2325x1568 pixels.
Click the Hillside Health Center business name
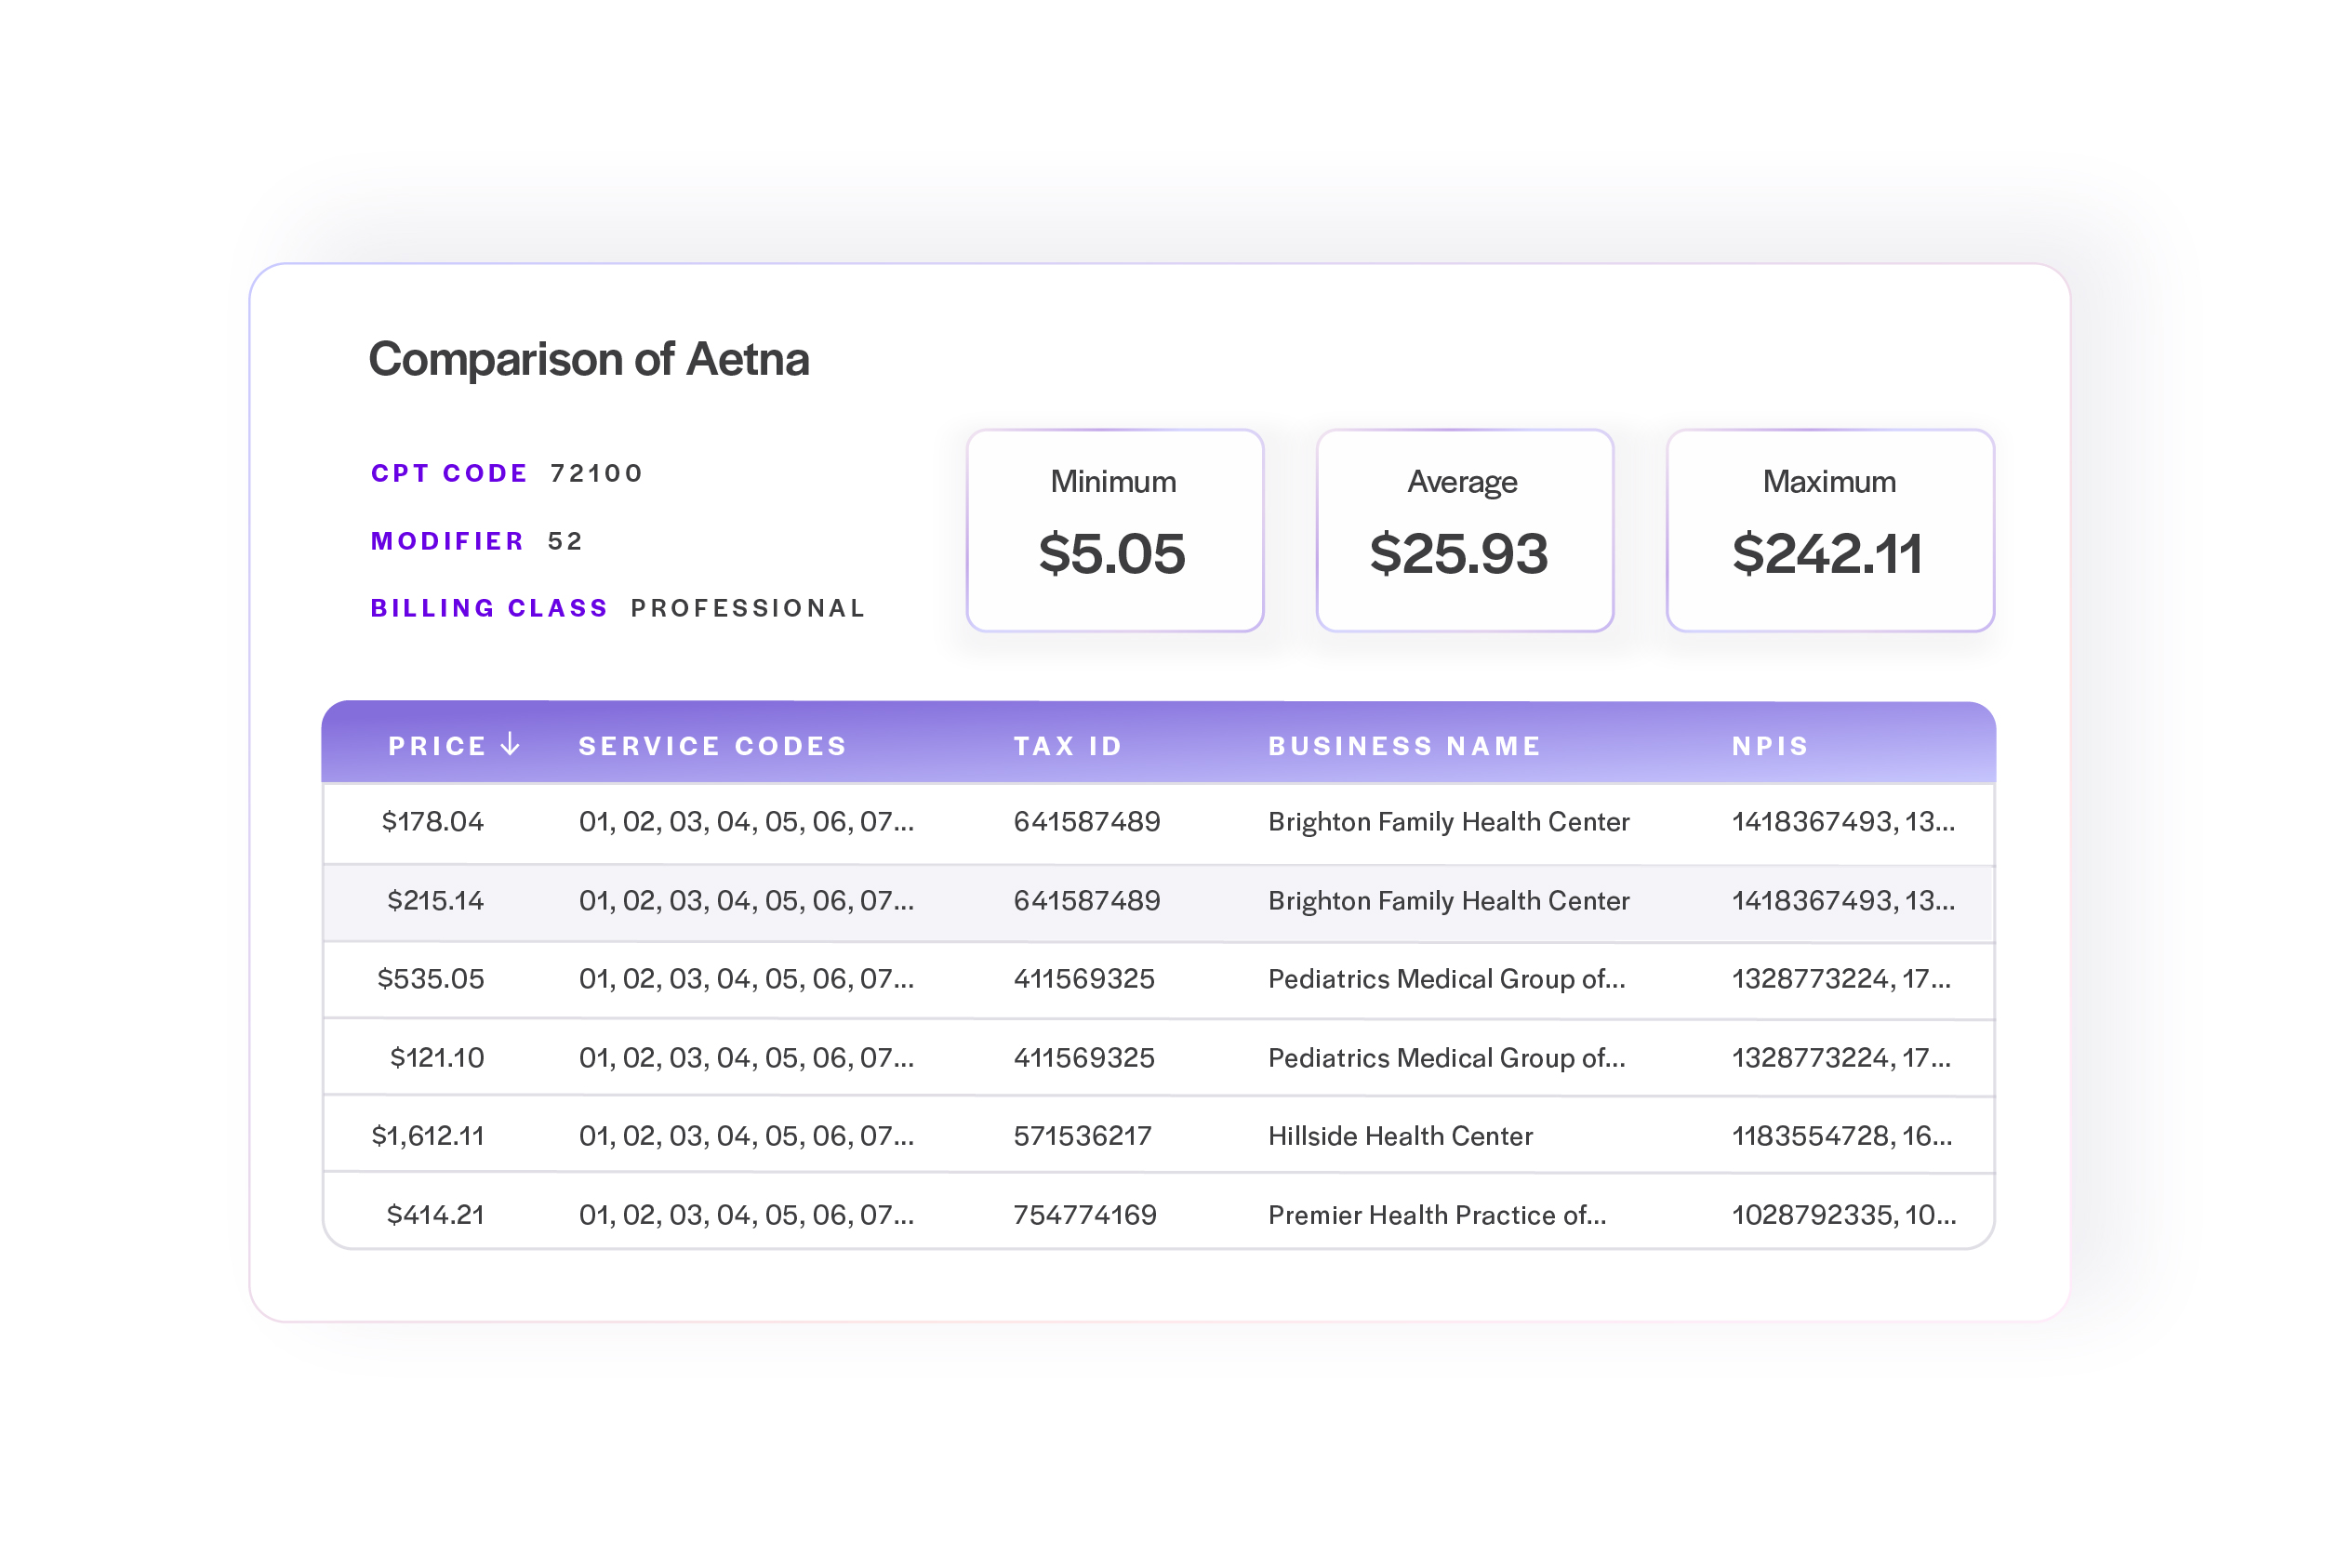point(1400,1136)
